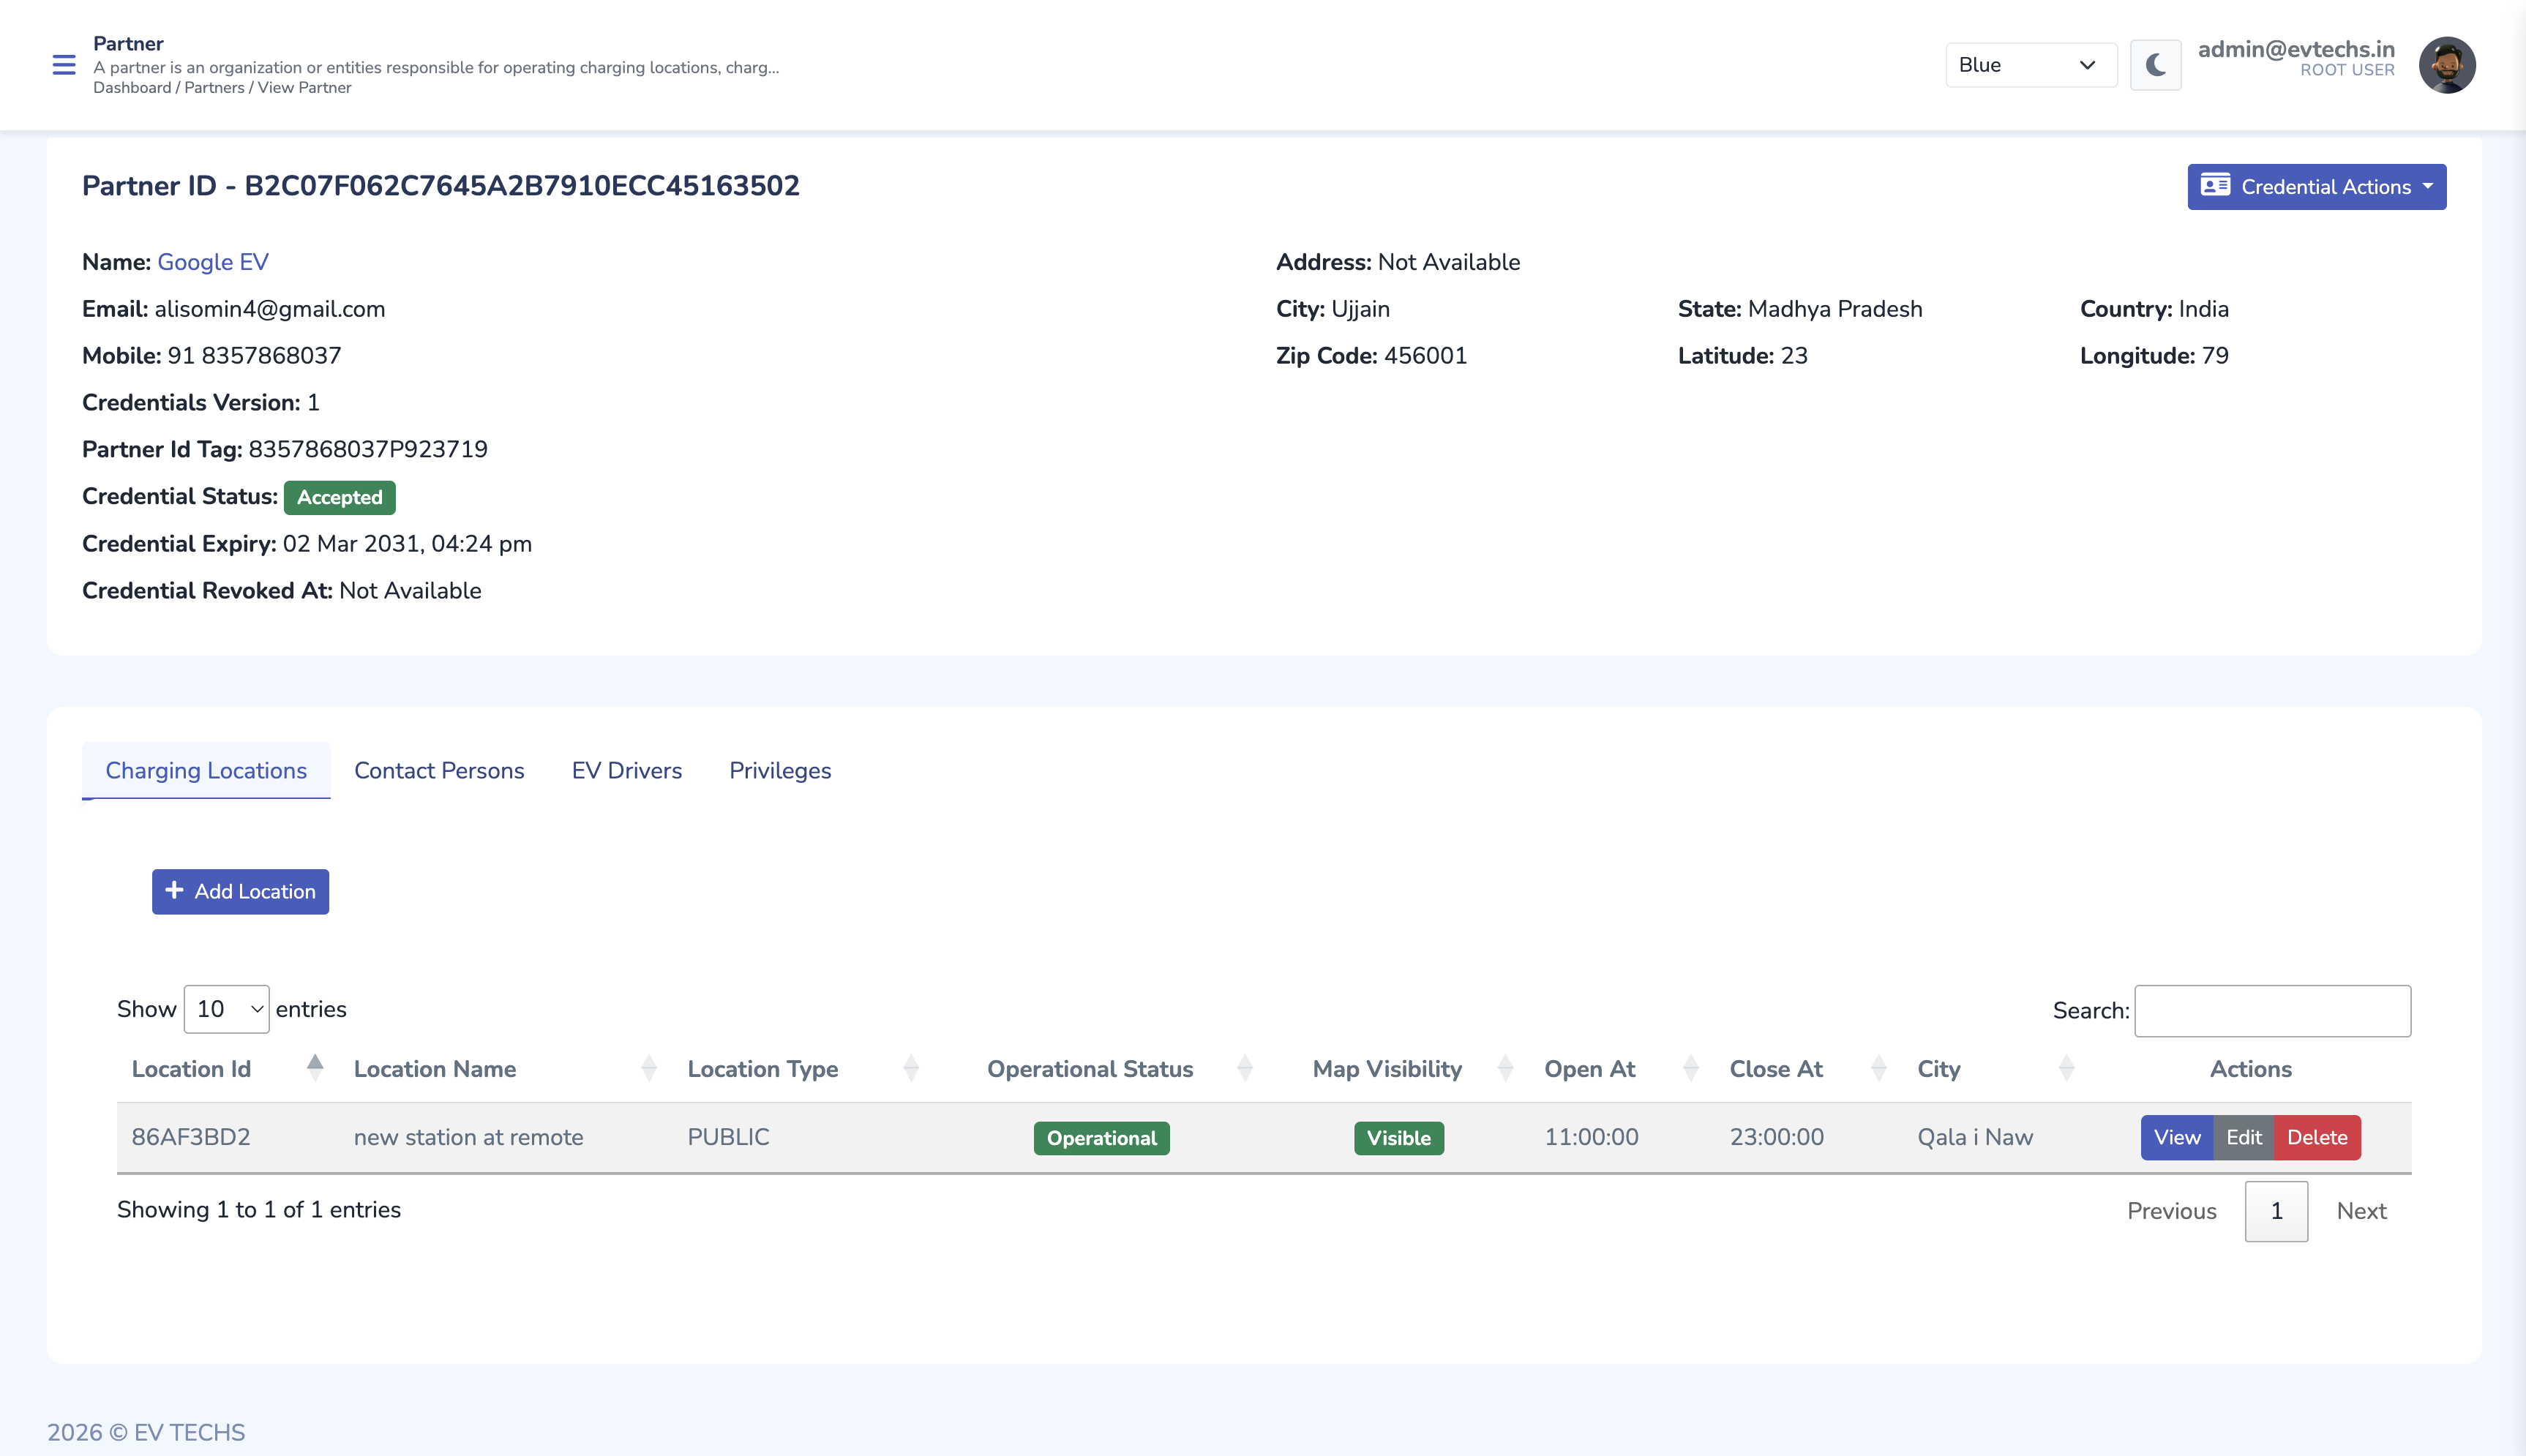Toggle dark mode moon icon

coord(2155,65)
